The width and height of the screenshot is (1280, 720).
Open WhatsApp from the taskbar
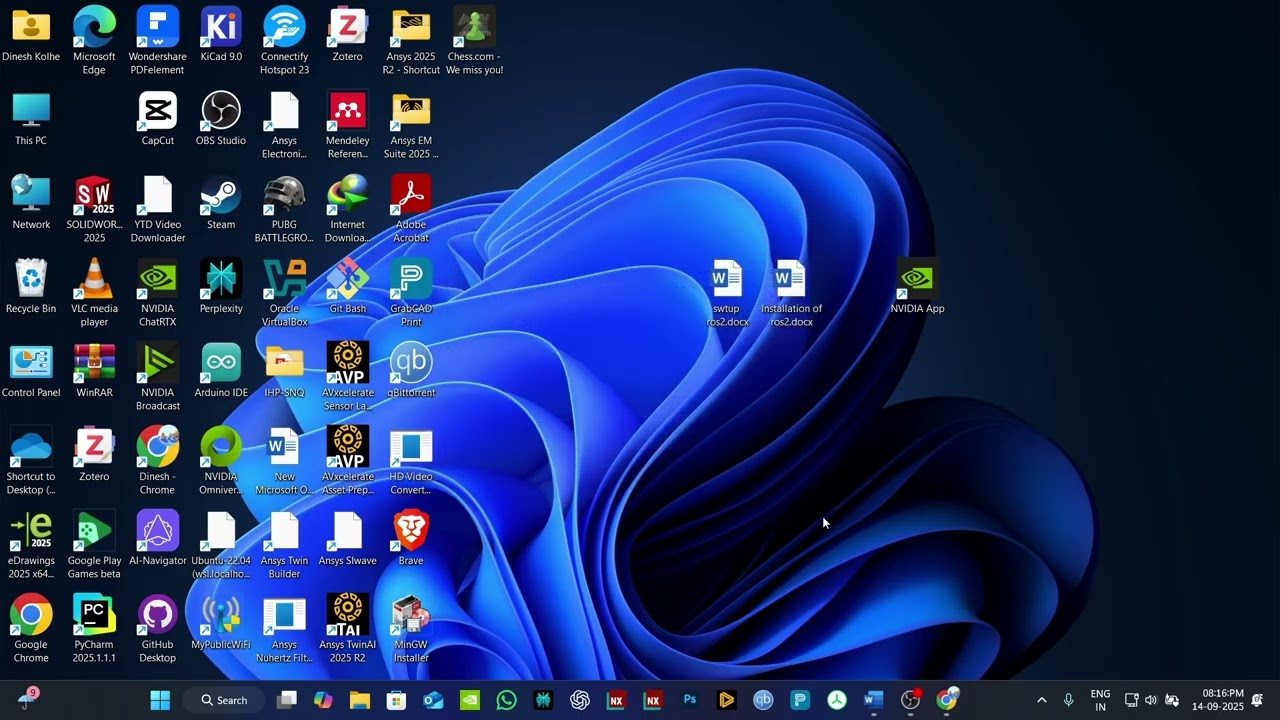[x=506, y=700]
